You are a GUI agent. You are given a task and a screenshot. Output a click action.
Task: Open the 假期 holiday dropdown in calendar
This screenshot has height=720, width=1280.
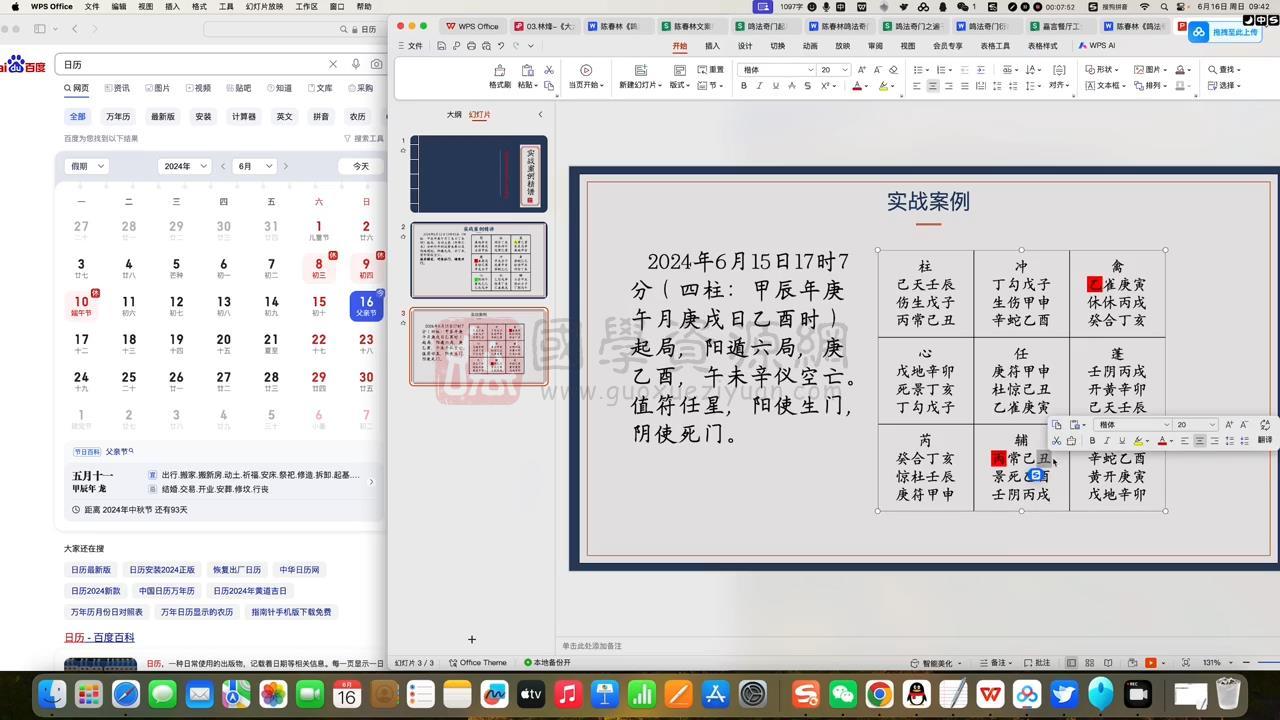pos(86,166)
